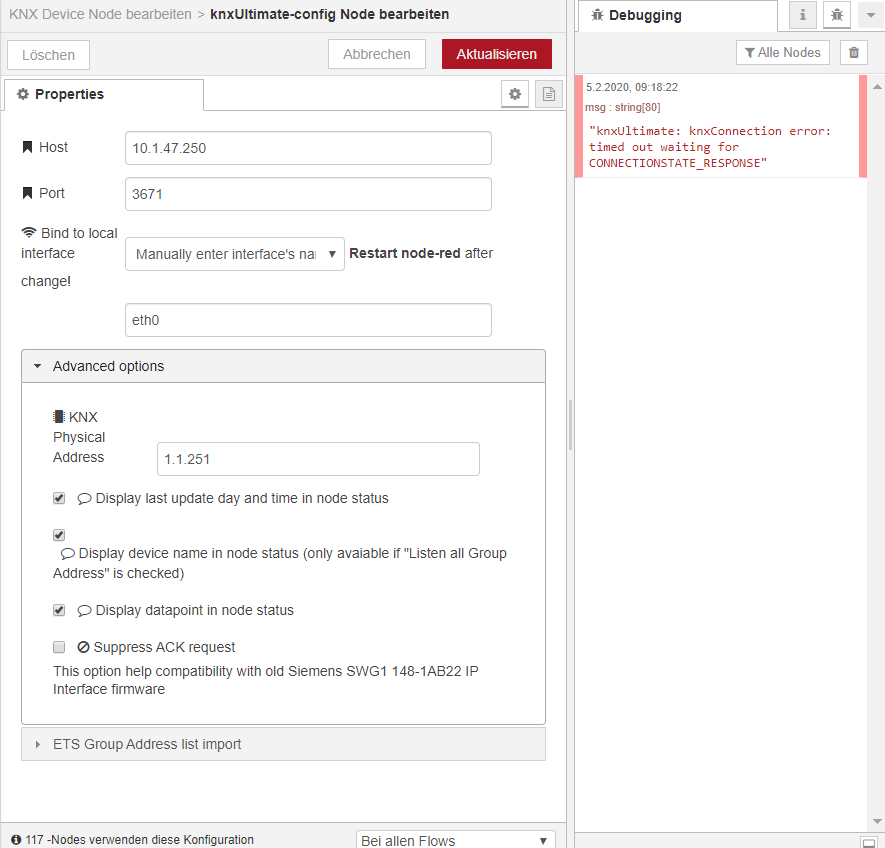Select the Debugging tab
The width and height of the screenshot is (885, 848).
tap(677, 15)
